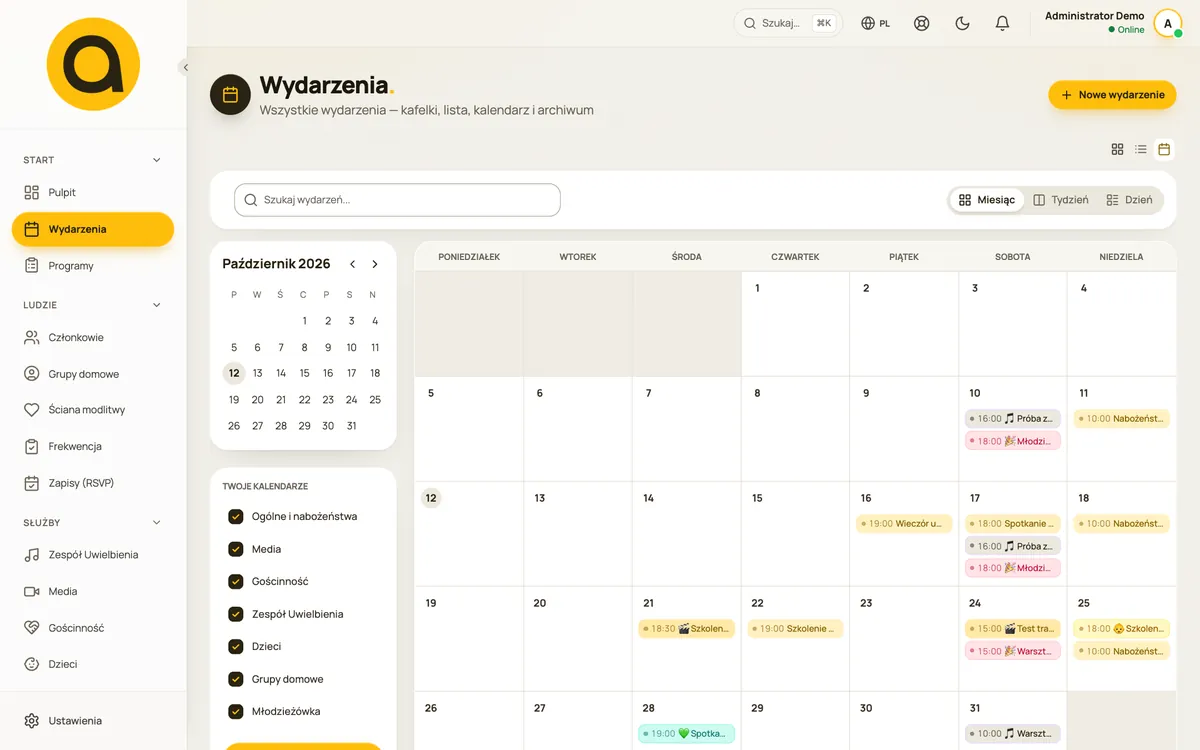Open notifications bell
The width and height of the screenshot is (1200, 750).
pyautogui.click(x=1002, y=23)
